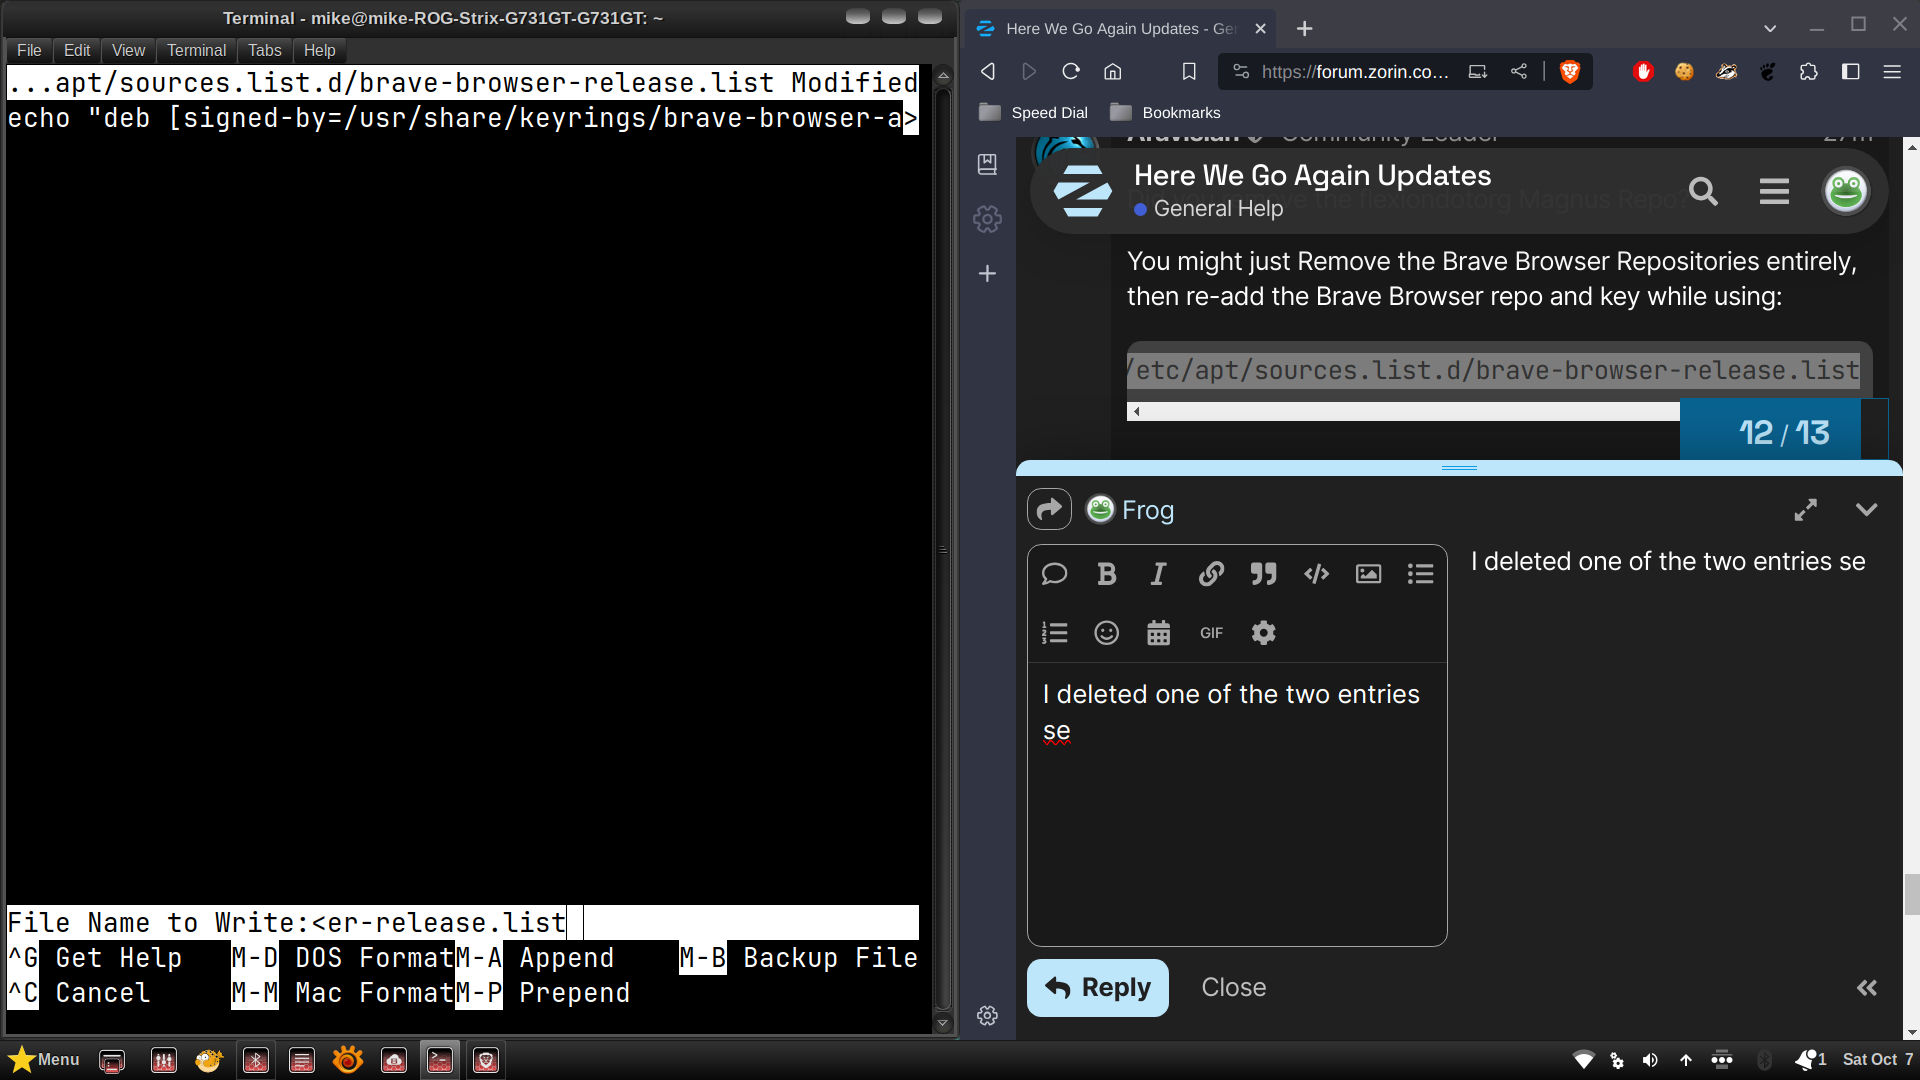Image resolution: width=1920 pixels, height=1080 pixels.
Task: Open the File menu in Terminal
Action: tap(29, 50)
